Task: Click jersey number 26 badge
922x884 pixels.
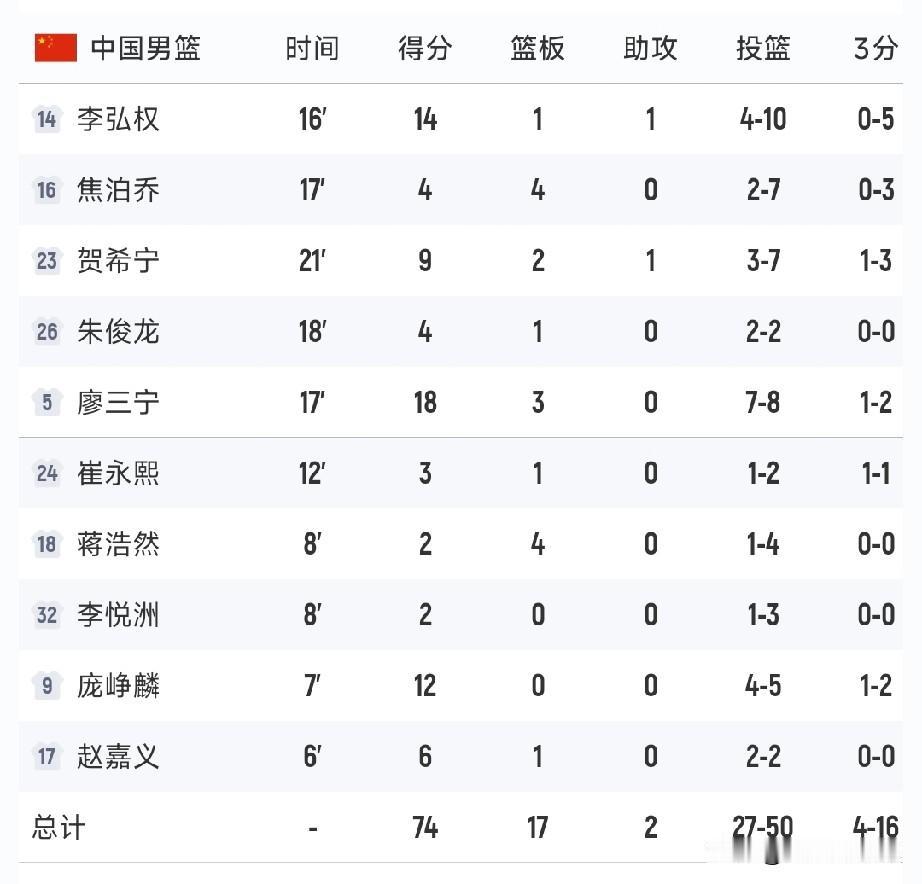Action: click(46, 332)
